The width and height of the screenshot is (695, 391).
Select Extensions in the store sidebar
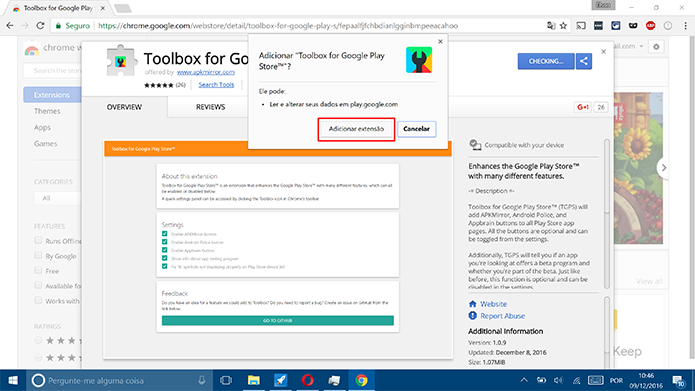point(52,95)
